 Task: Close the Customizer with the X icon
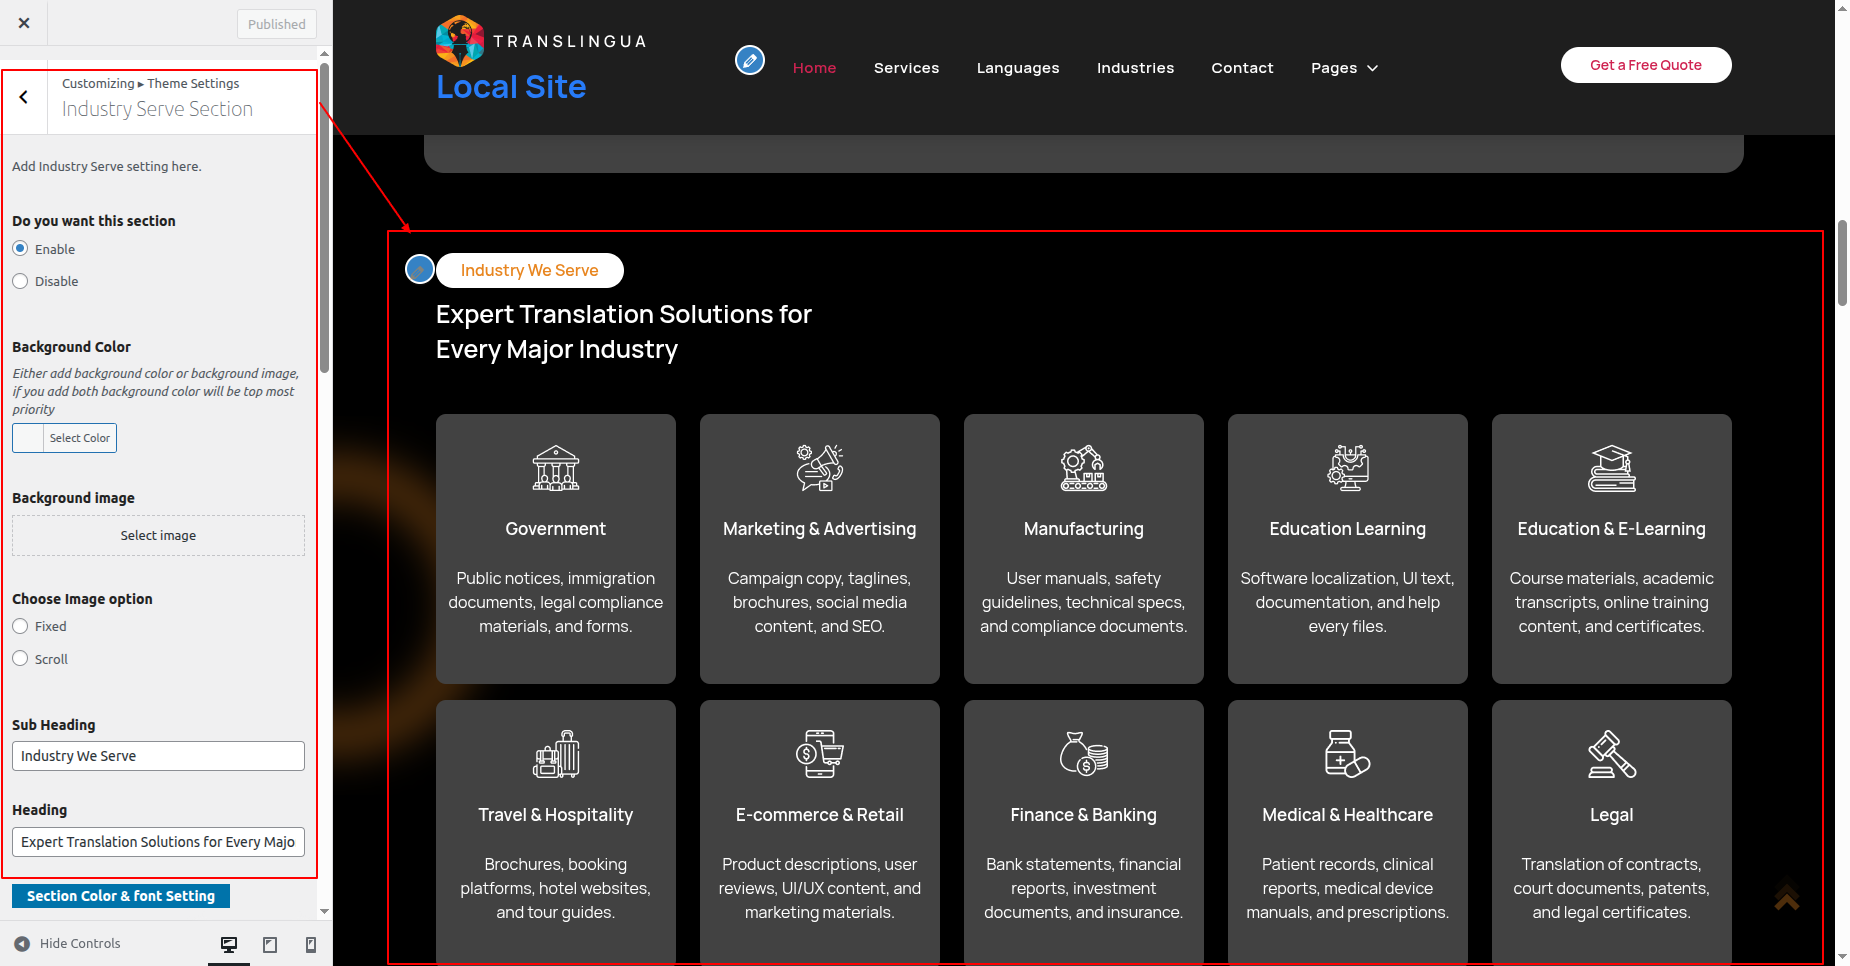click(x=24, y=23)
